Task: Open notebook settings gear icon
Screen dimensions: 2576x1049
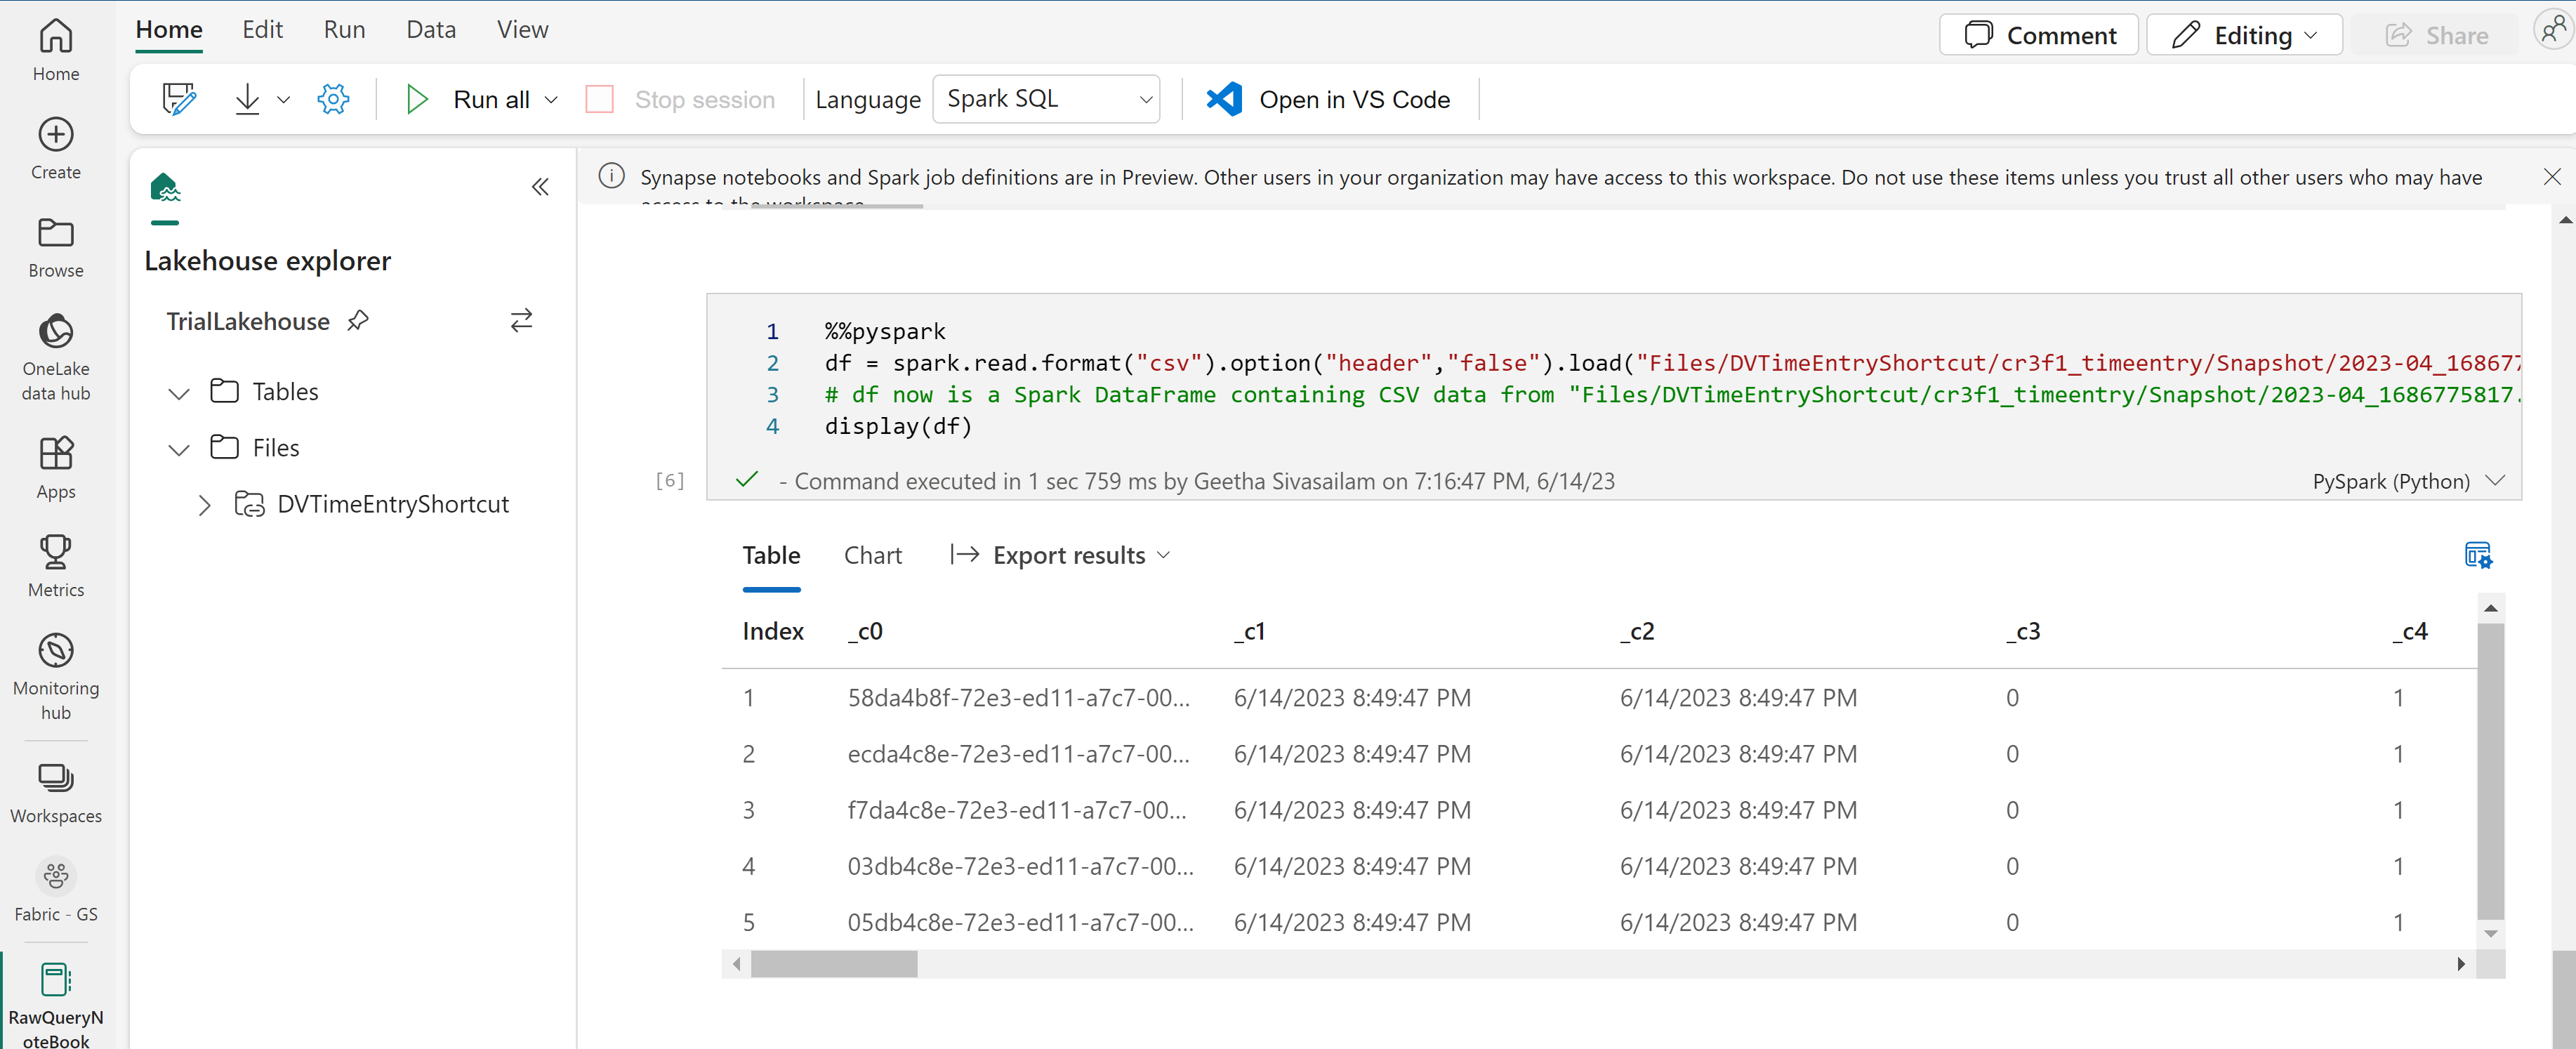Action: click(x=333, y=99)
